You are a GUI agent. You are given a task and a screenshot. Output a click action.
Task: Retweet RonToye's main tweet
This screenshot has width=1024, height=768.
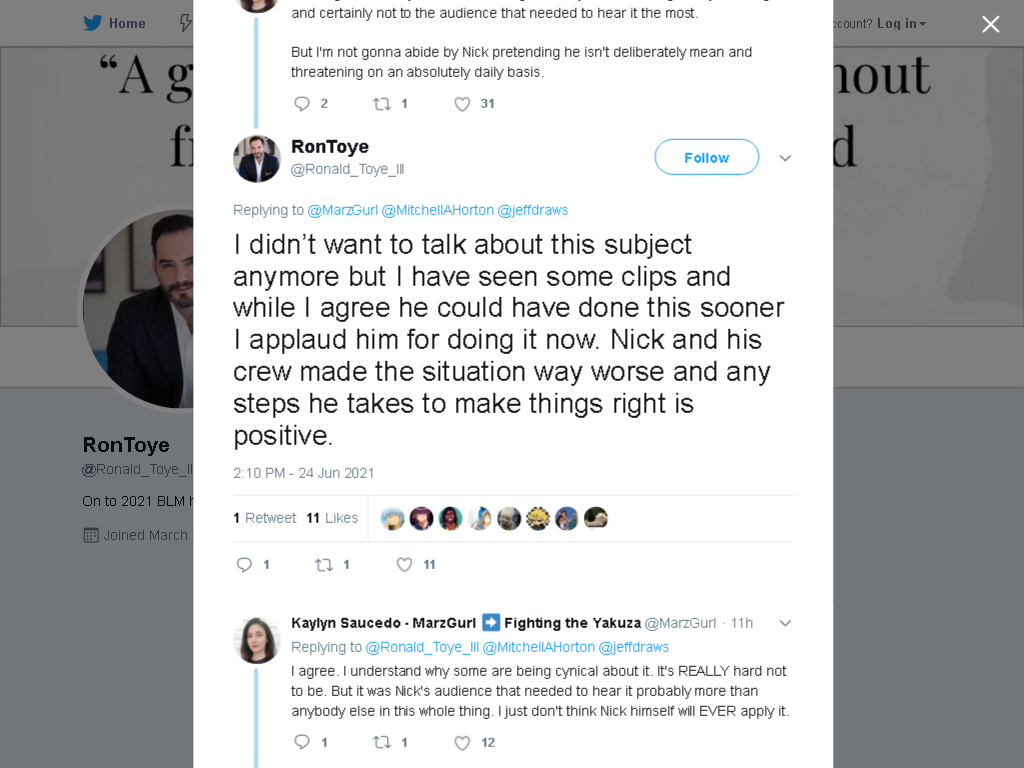(x=324, y=564)
